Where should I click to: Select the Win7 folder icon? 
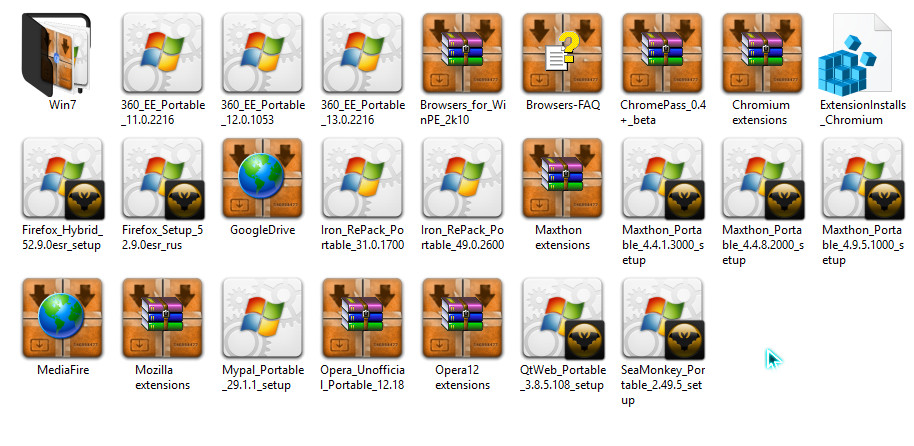click(x=62, y=52)
